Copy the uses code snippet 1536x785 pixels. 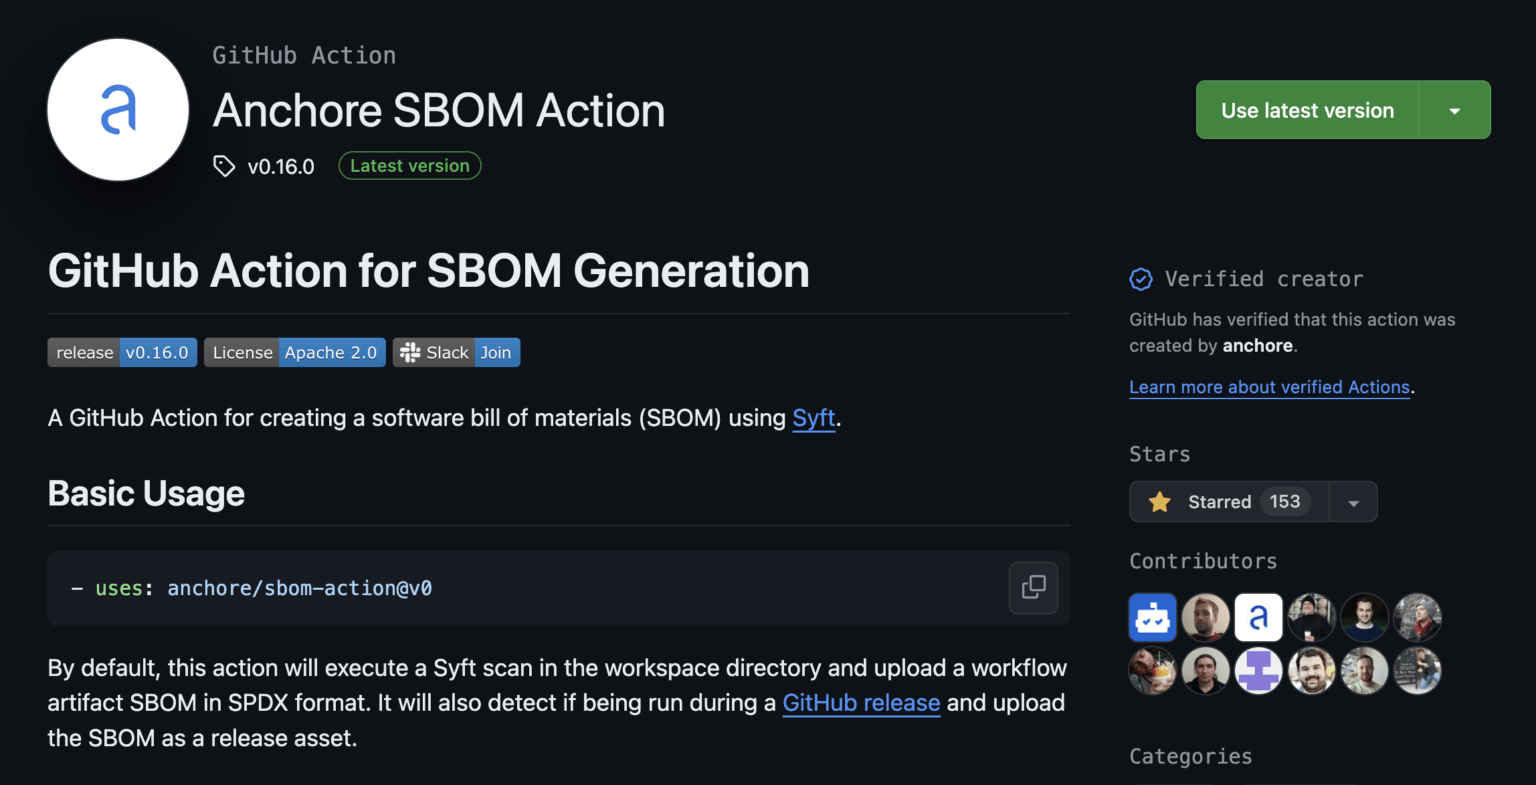(1032, 588)
